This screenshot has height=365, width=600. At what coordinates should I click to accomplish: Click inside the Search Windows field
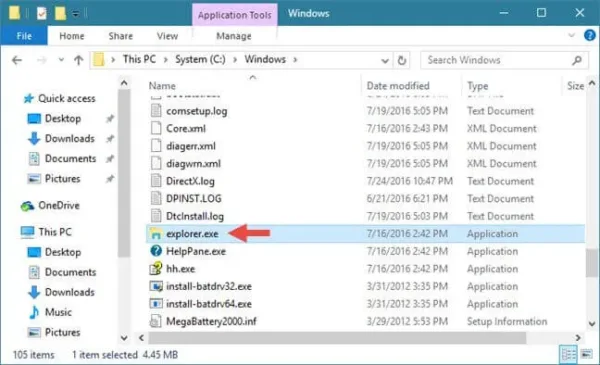(496, 60)
